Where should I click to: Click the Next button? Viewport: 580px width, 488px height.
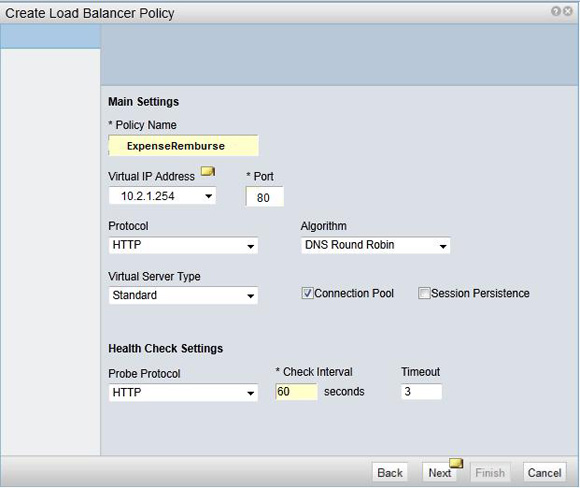pos(439,472)
